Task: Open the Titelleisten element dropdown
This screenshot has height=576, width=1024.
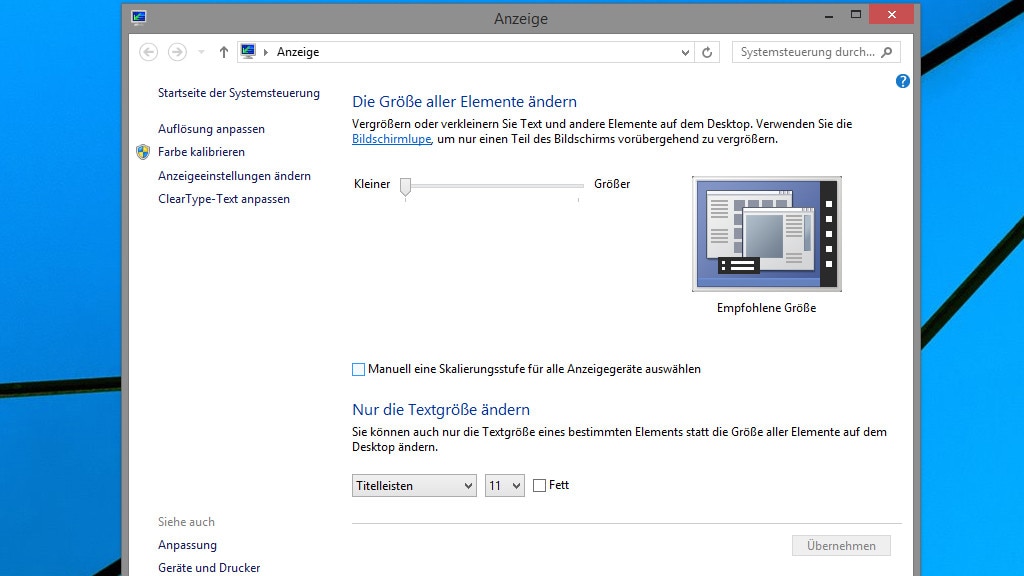Action: pos(414,486)
